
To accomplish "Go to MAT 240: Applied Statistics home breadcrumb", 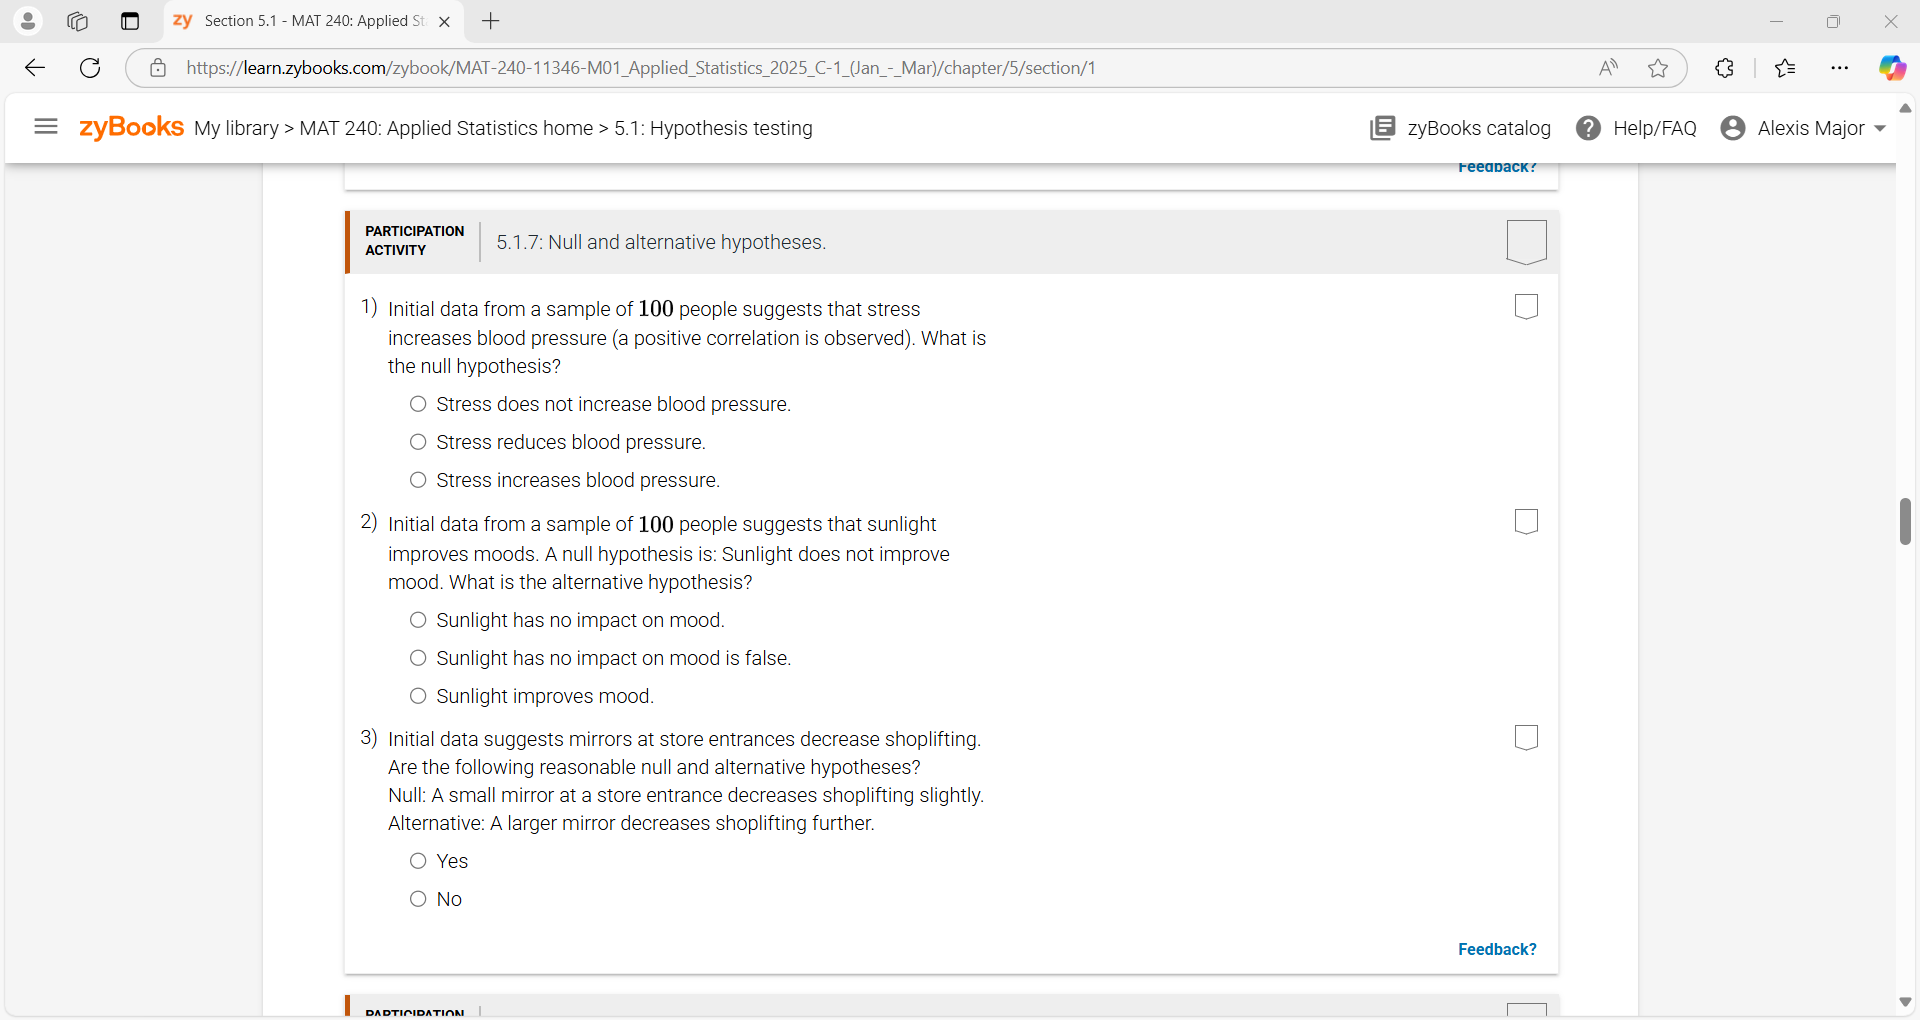I will (447, 128).
